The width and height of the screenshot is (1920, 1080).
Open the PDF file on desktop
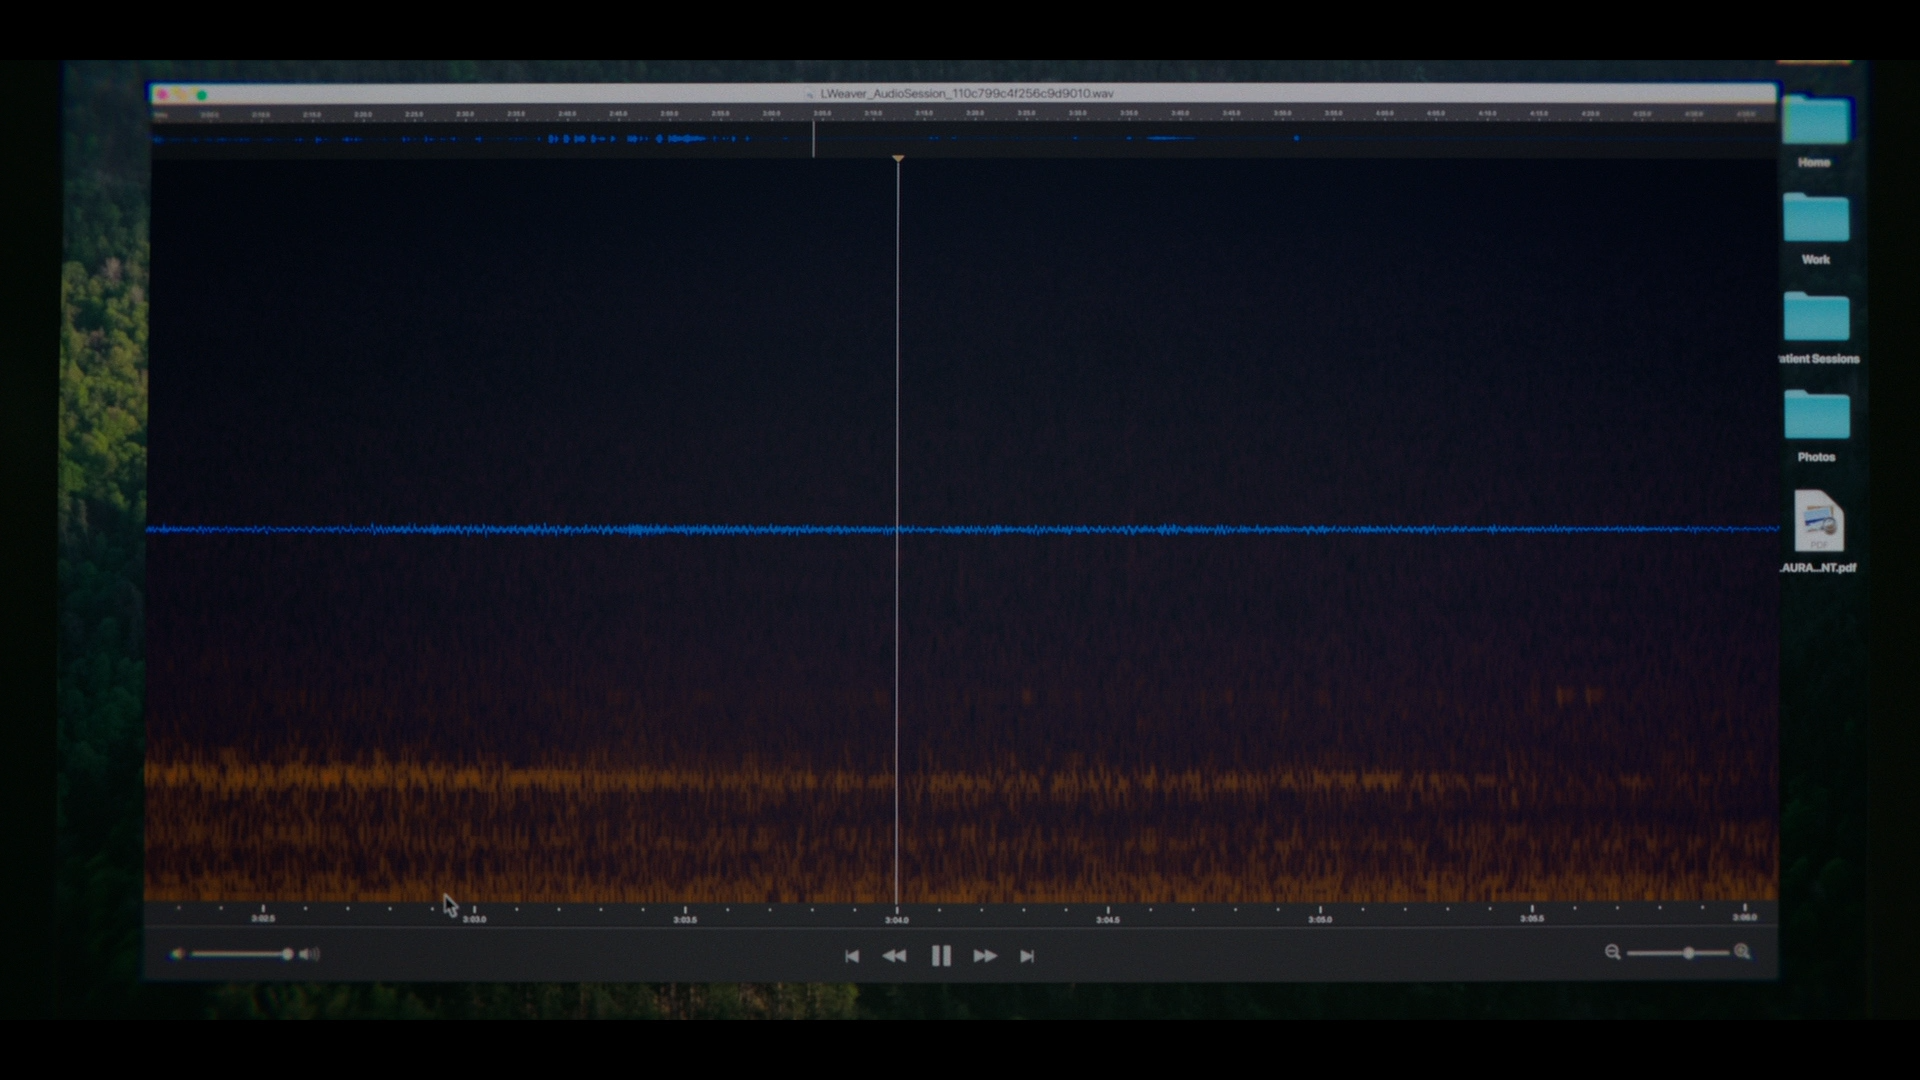1818,522
